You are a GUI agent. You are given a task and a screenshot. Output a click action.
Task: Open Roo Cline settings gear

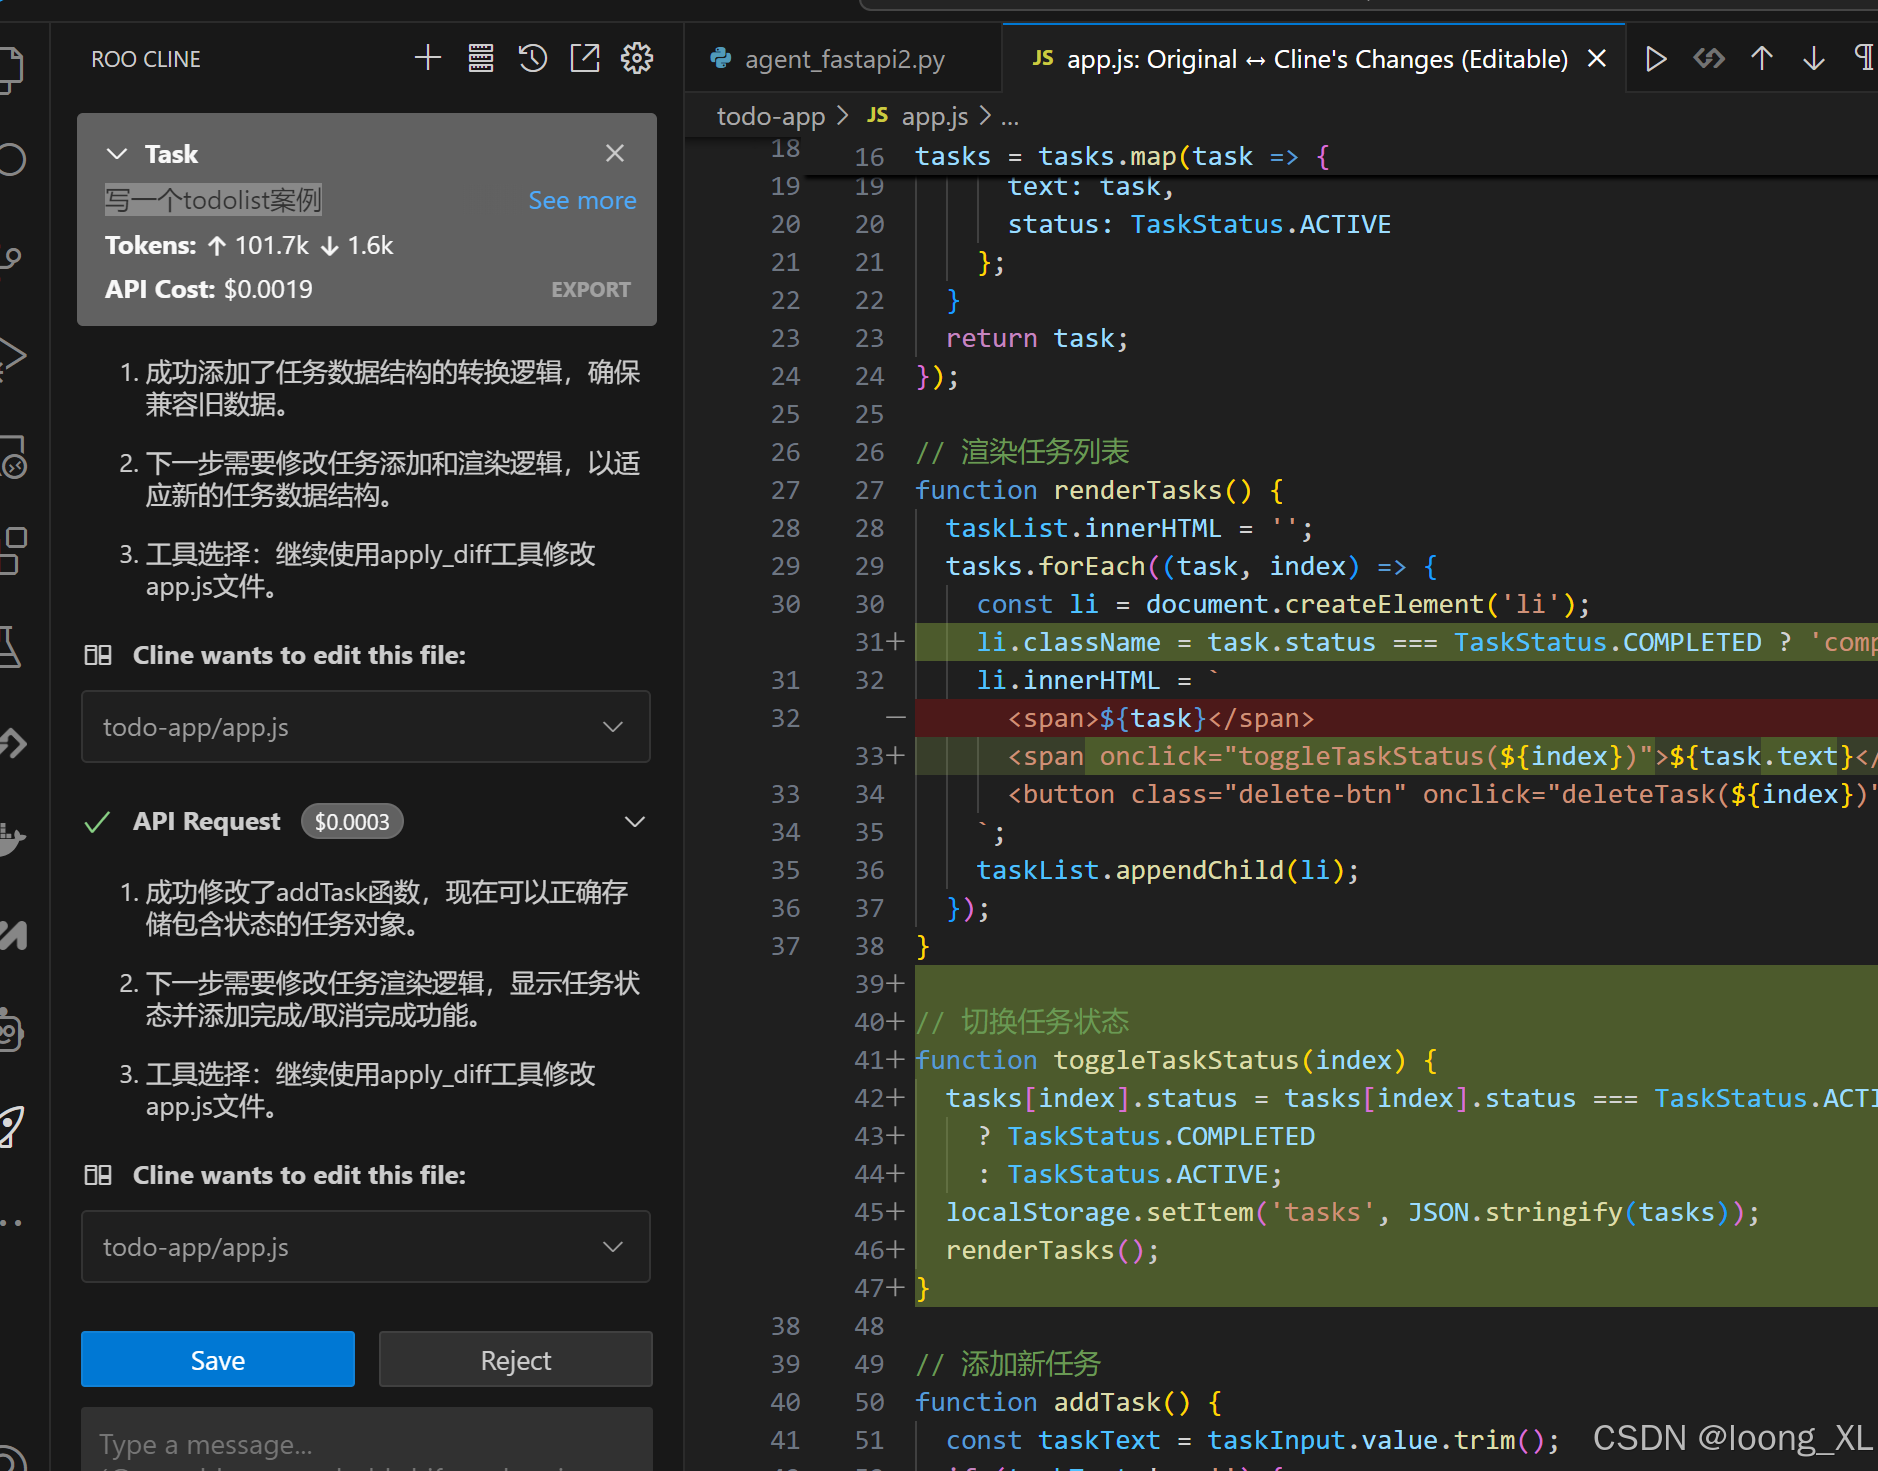(637, 57)
